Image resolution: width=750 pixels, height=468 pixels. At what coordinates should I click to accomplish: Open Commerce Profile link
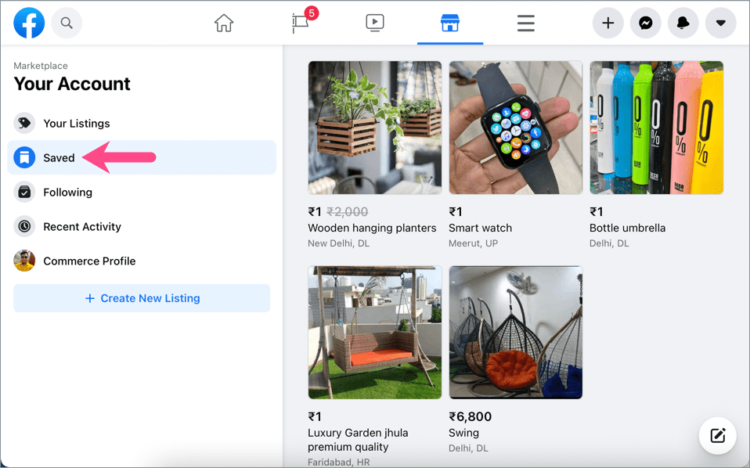tap(89, 261)
